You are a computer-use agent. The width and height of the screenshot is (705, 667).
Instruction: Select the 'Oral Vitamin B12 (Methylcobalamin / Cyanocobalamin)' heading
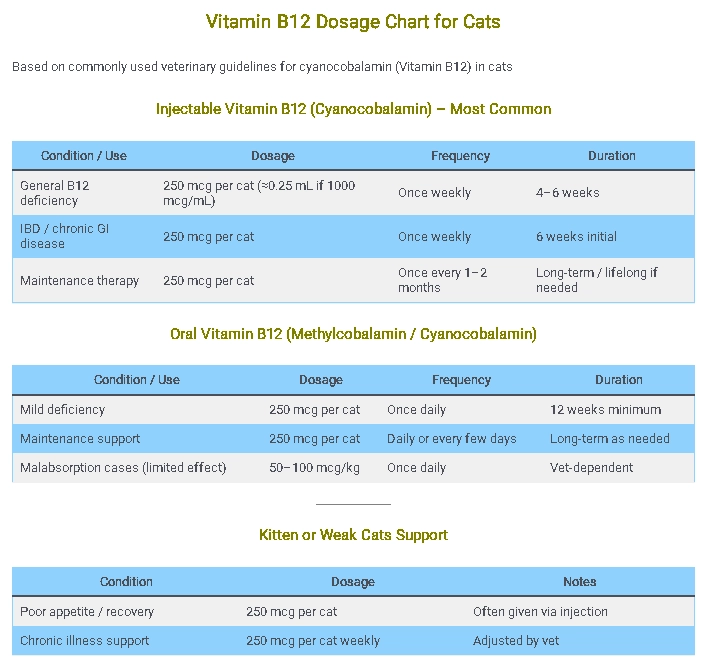pyautogui.click(x=353, y=334)
